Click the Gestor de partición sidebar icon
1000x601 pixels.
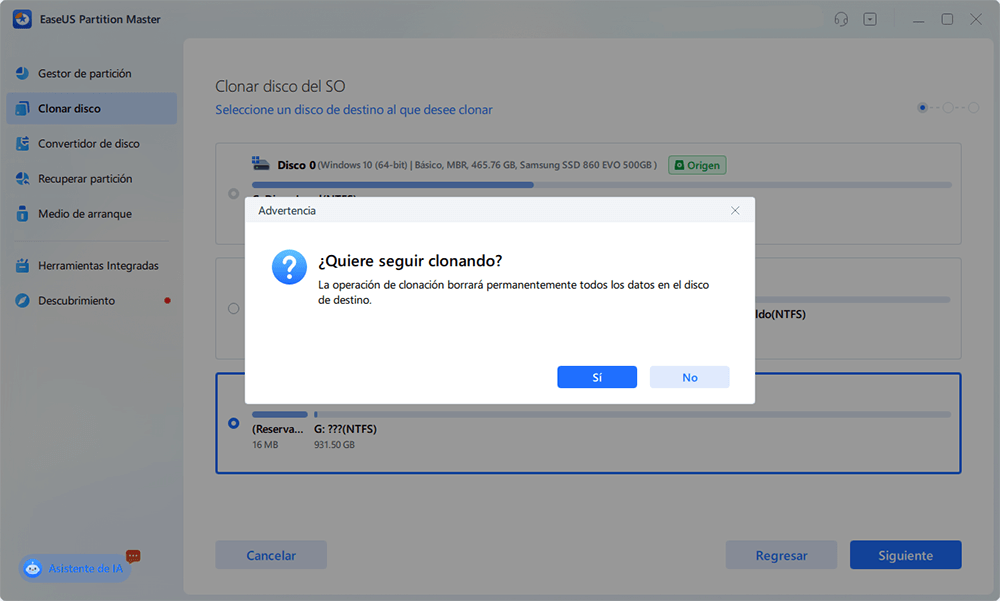tap(22, 74)
